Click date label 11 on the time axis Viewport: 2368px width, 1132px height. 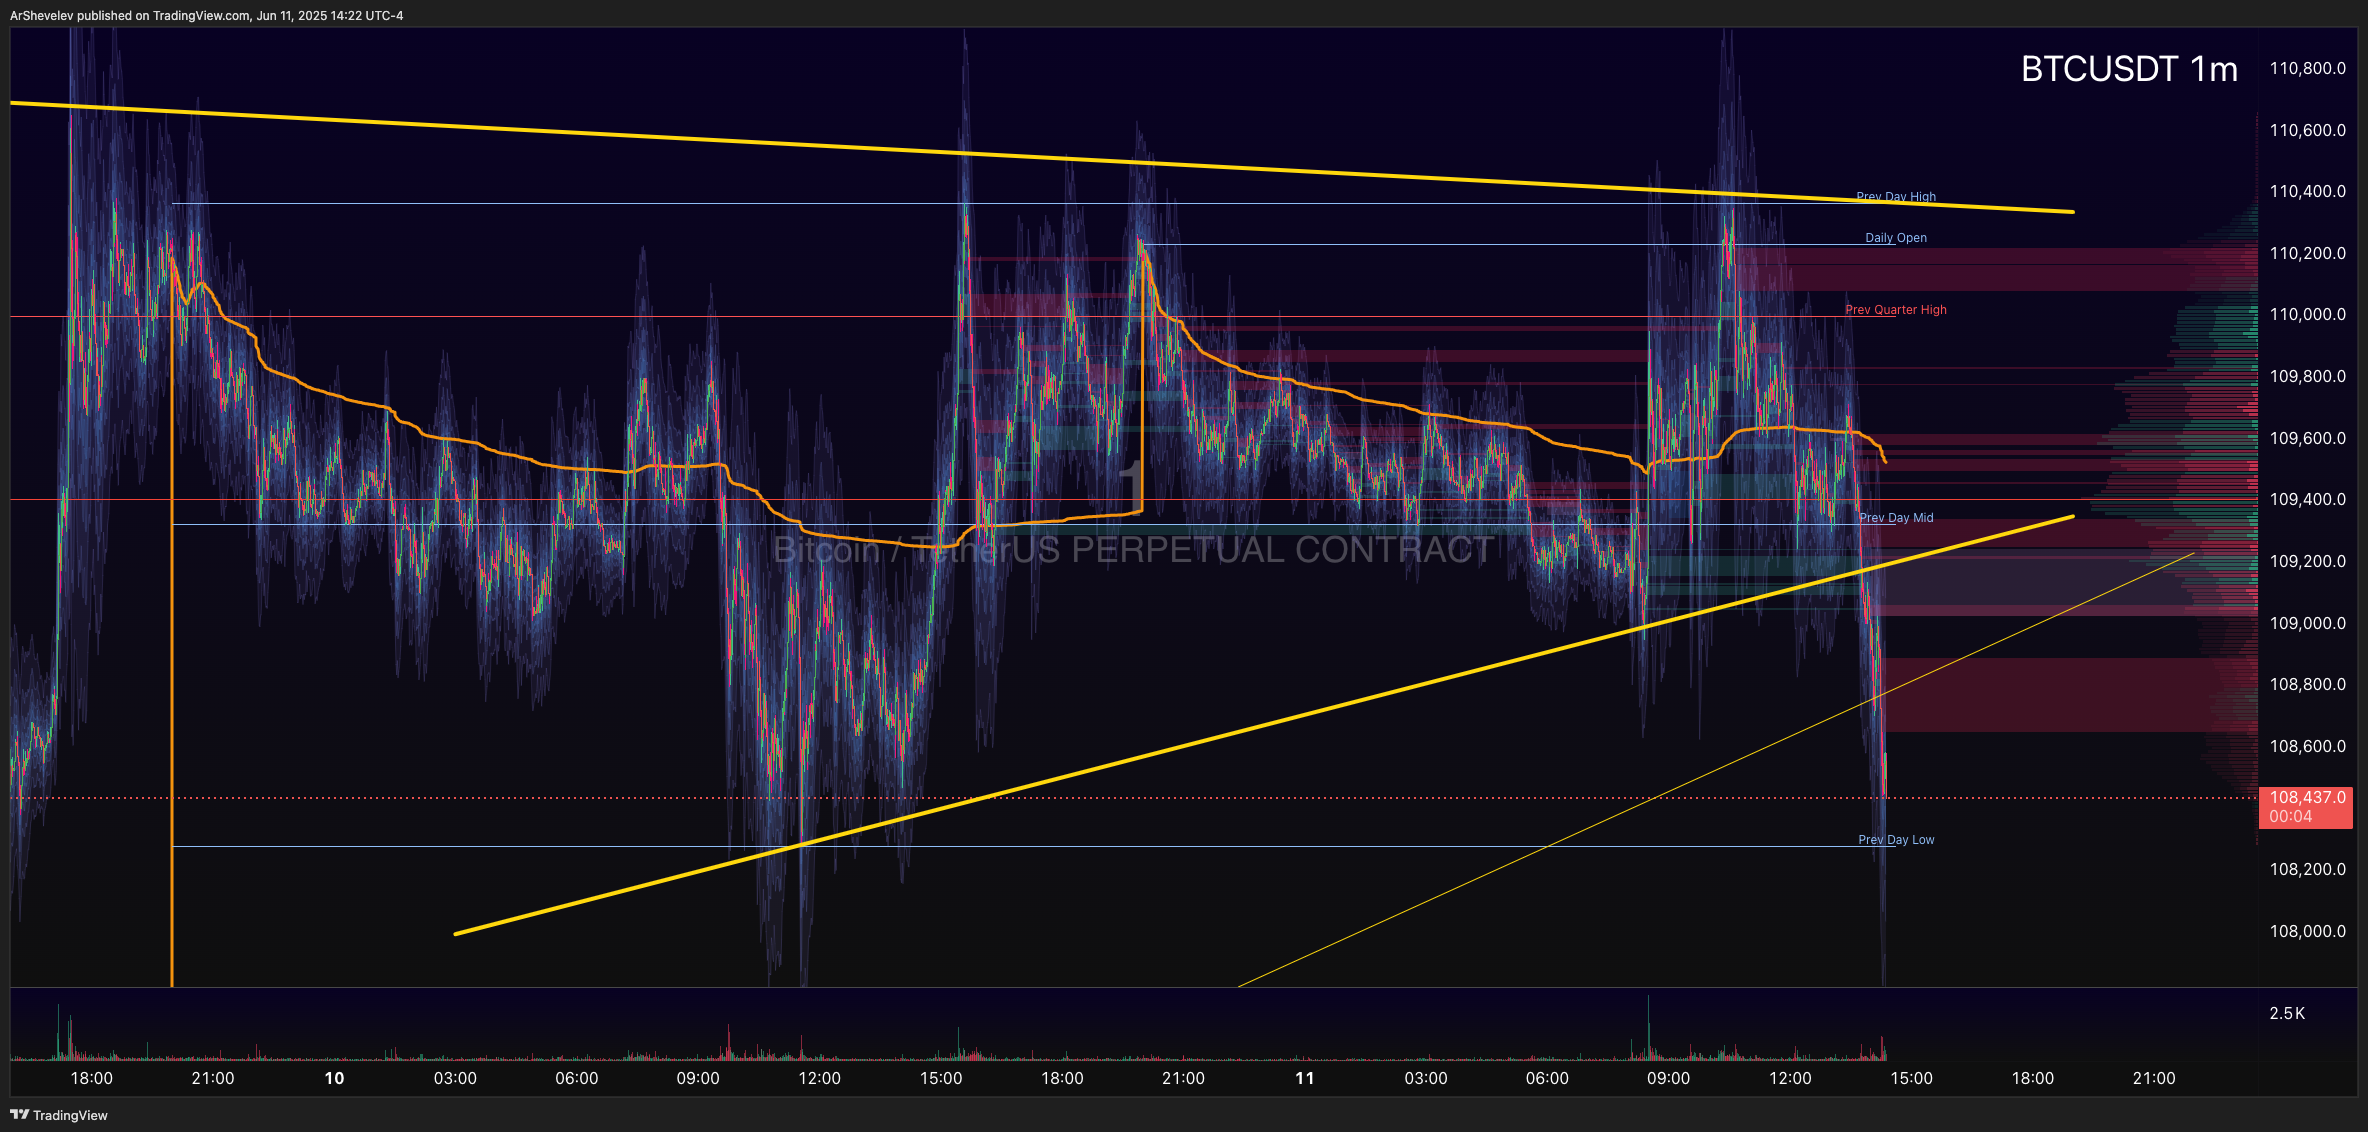coord(1305,1078)
